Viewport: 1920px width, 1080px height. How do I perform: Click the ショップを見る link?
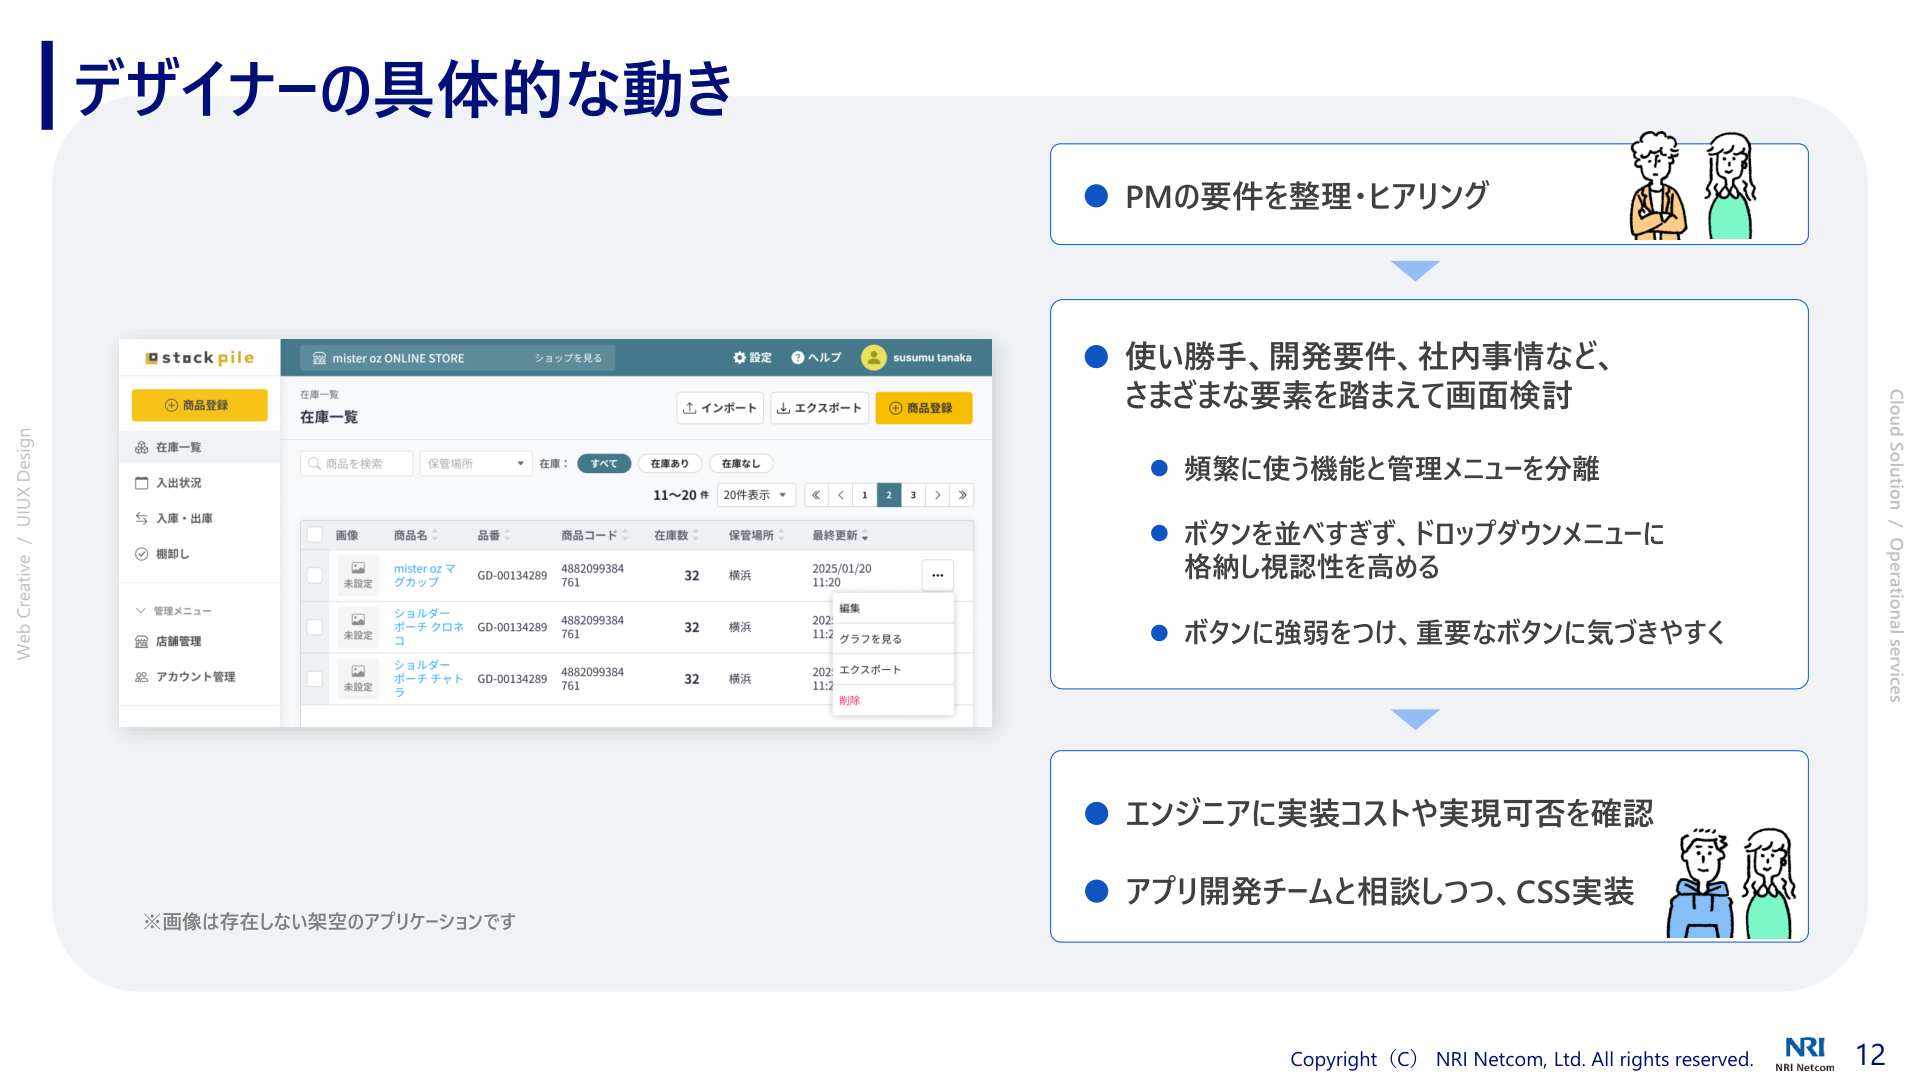point(568,358)
